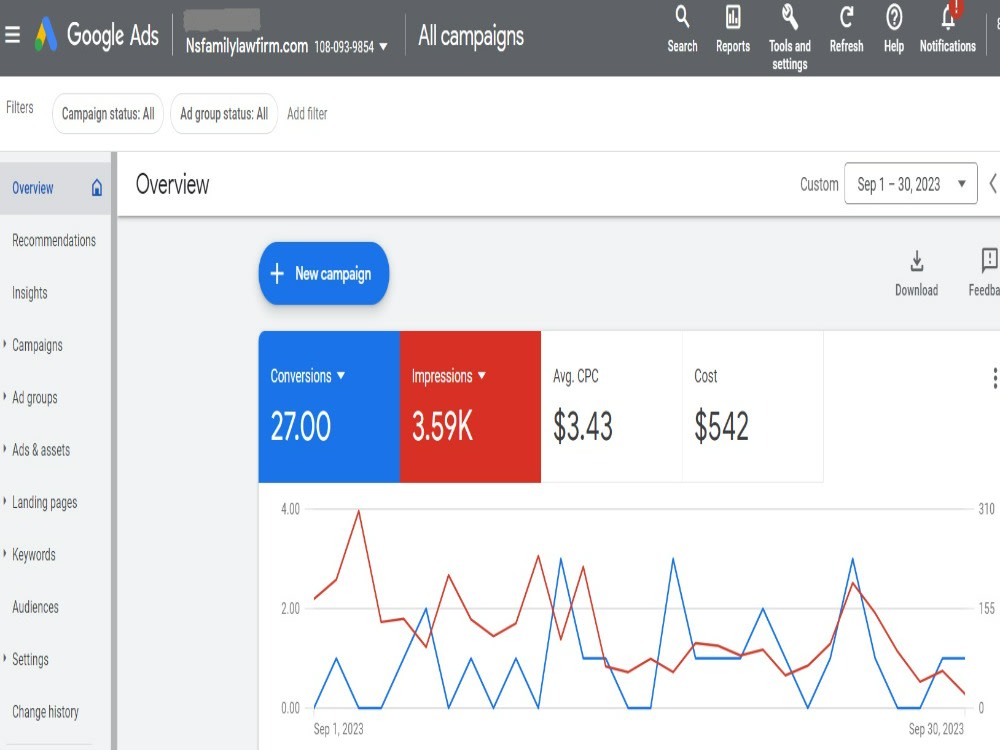
Task: Expand the Ads & assets sidebar section
Action: [x=4, y=449]
